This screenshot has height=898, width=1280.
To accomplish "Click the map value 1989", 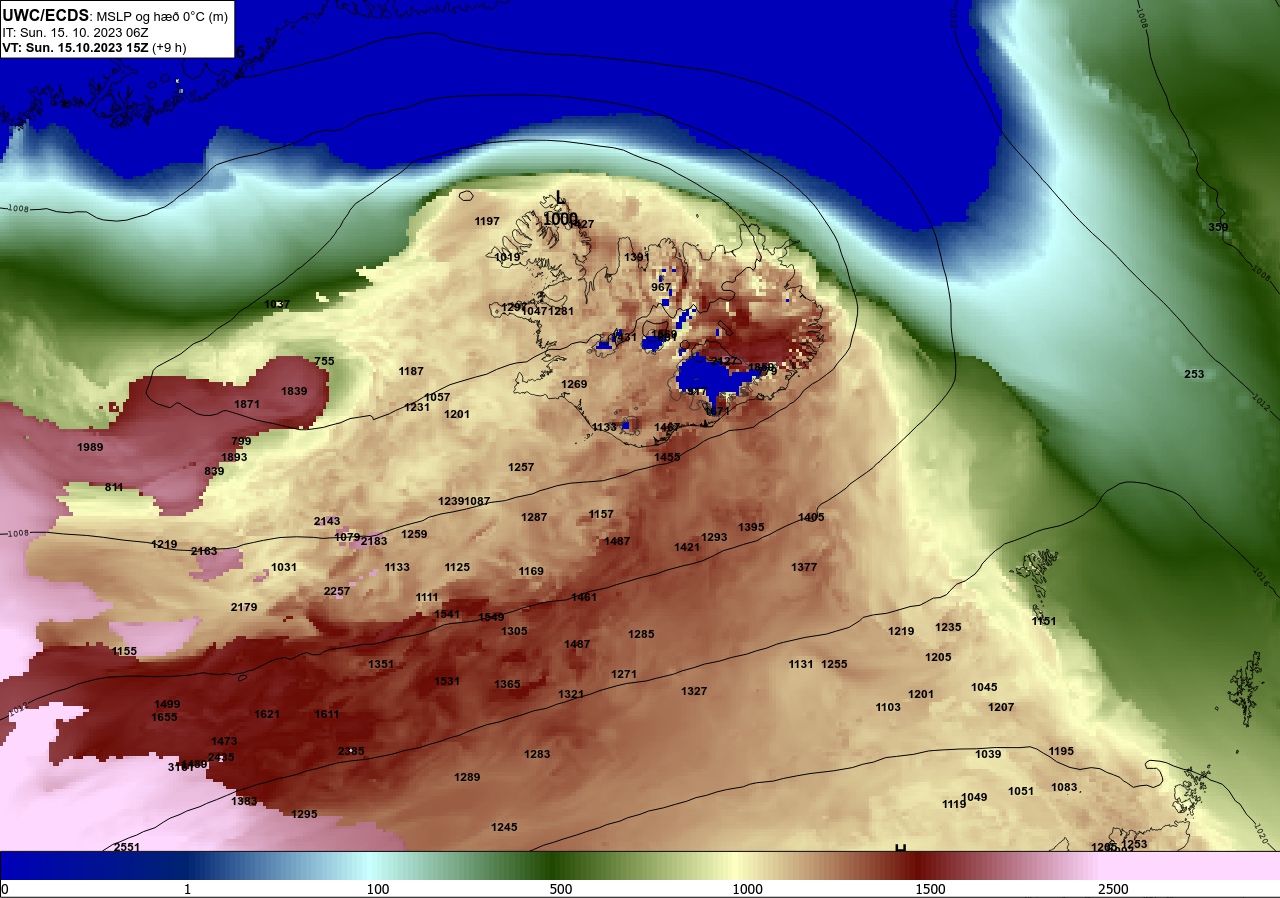I will (x=90, y=447).
